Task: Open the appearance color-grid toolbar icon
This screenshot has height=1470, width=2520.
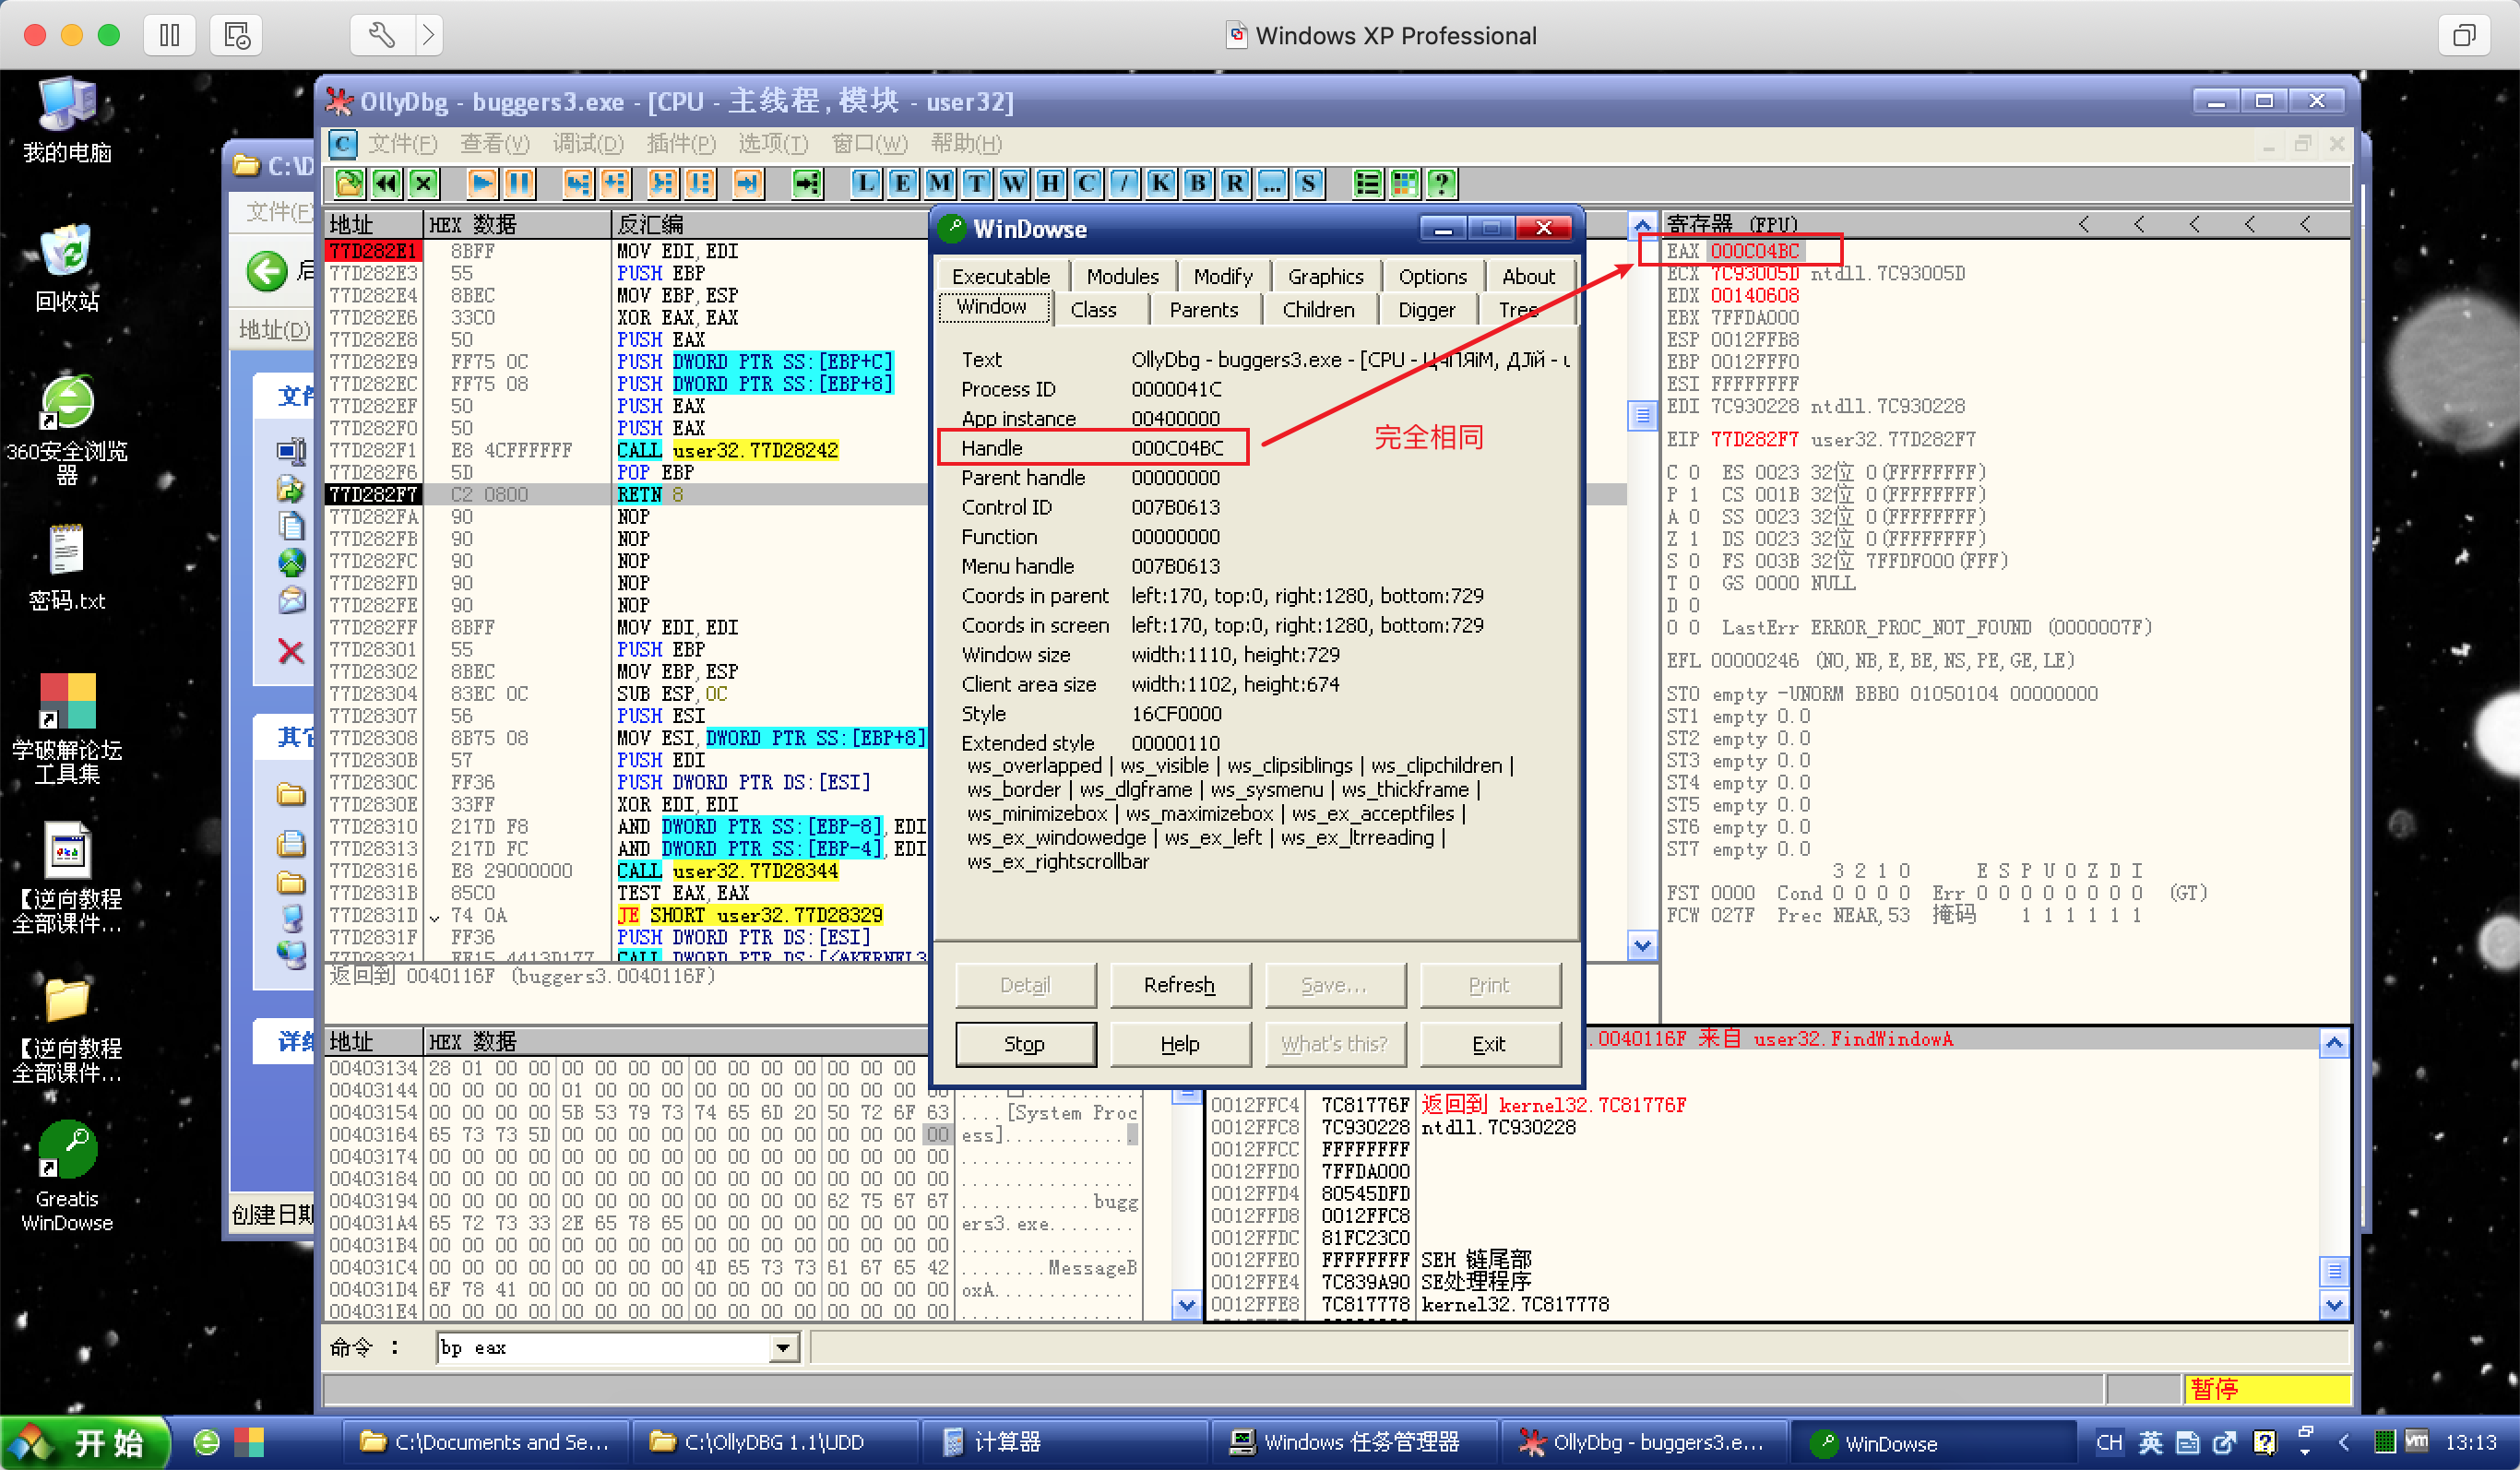Action: click(1404, 183)
